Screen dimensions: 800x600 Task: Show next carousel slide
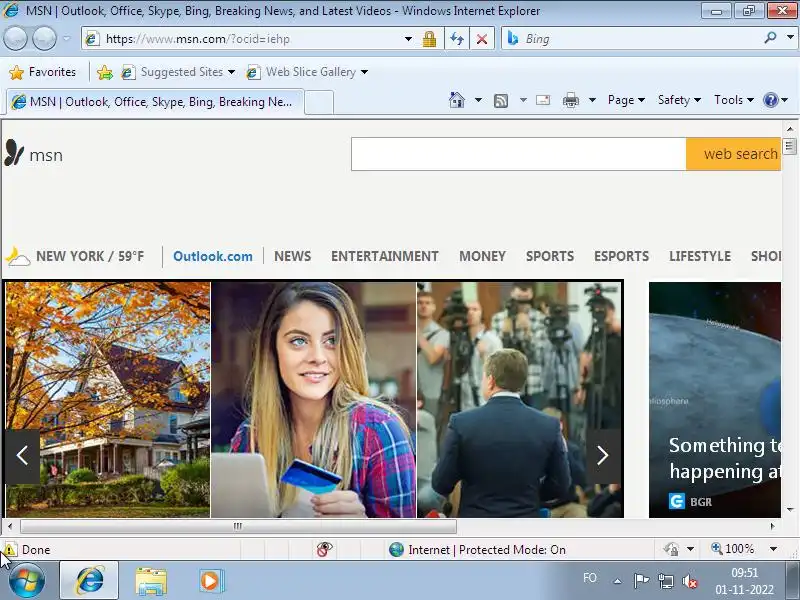click(x=603, y=456)
